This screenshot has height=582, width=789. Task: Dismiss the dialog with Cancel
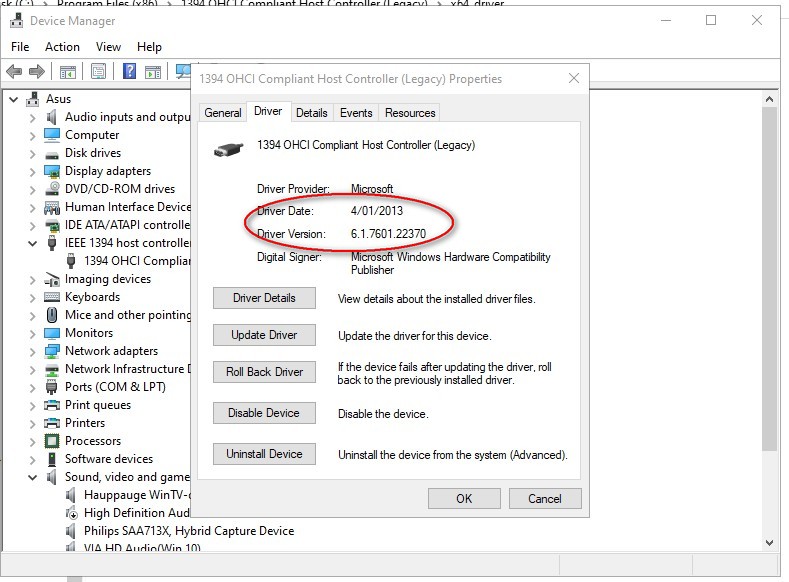click(x=545, y=498)
